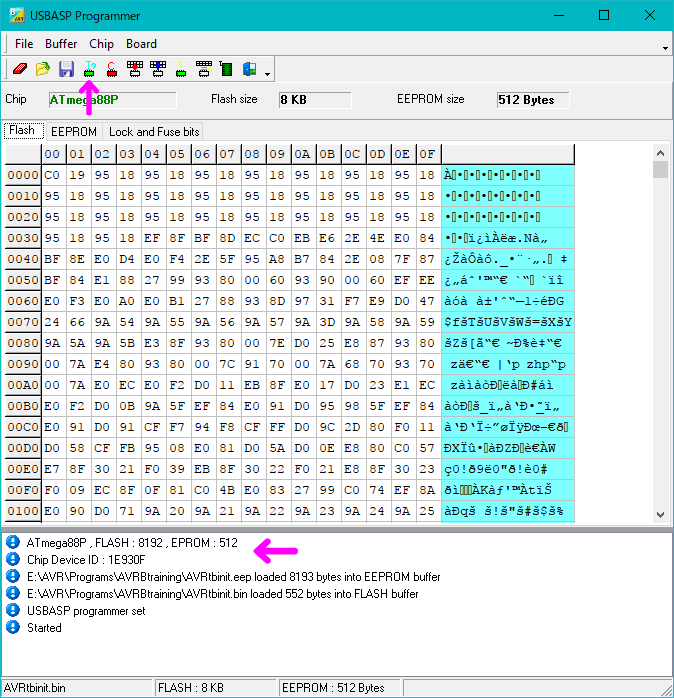Viewport: 674px width, 698px height.
Task: Open the Lock and Fuse bits tab
Action: tap(154, 132)
